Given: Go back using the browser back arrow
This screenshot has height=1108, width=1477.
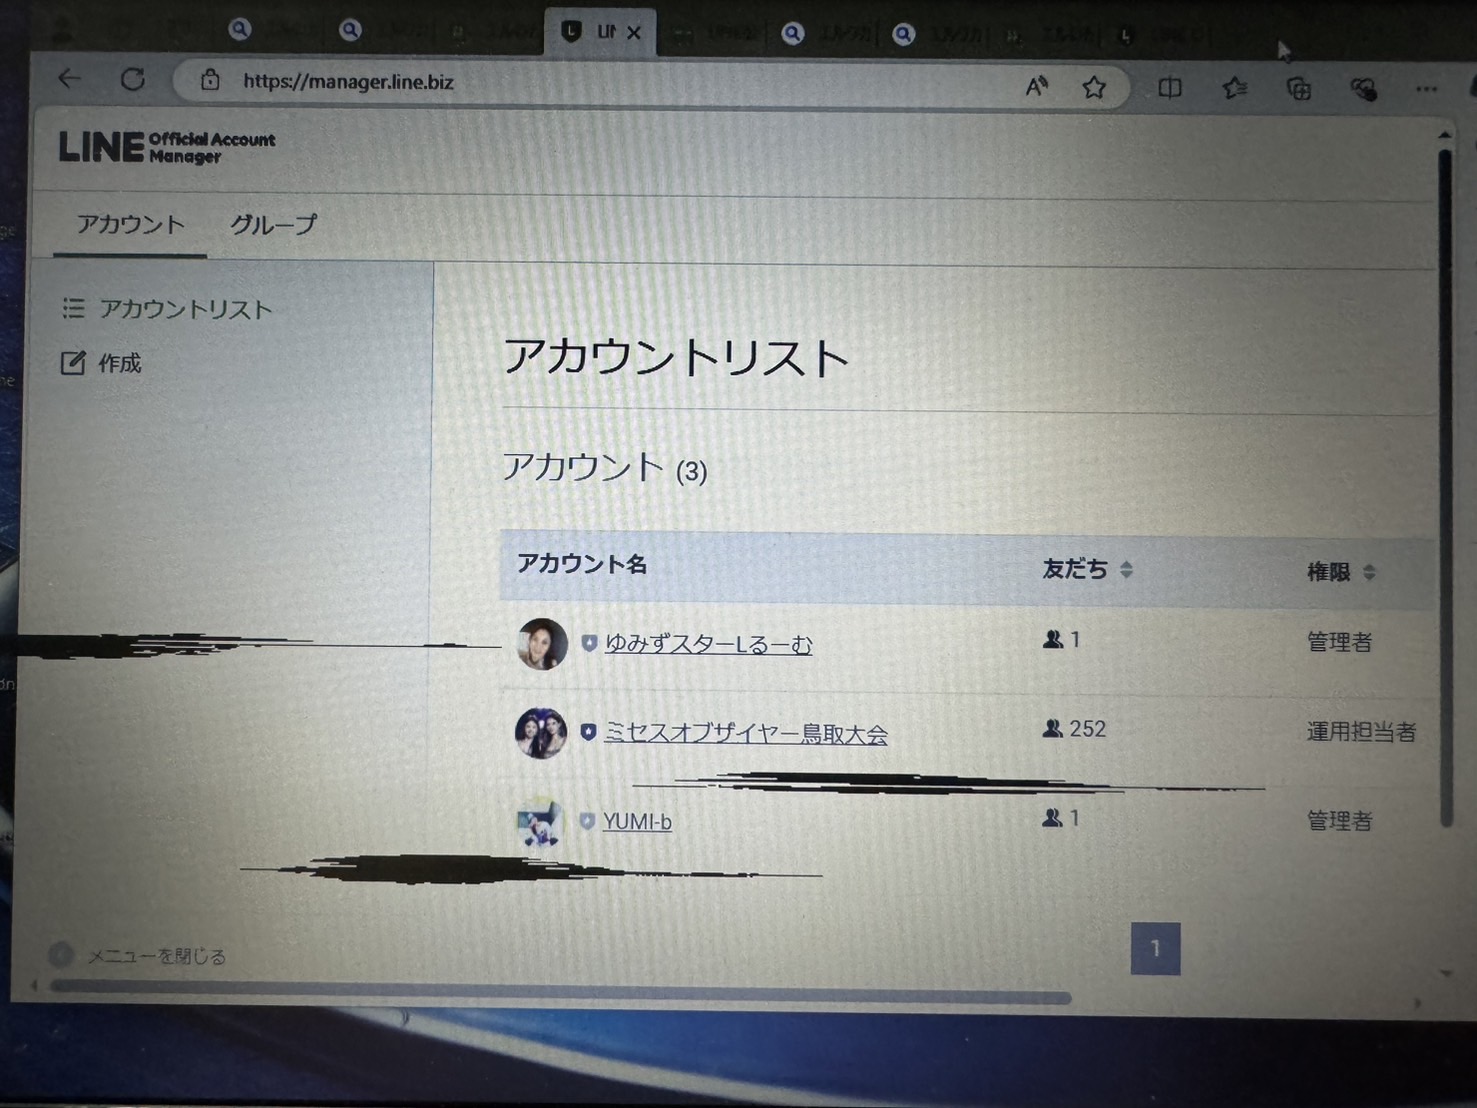Looking at the screenshot, I should (69, 78).
